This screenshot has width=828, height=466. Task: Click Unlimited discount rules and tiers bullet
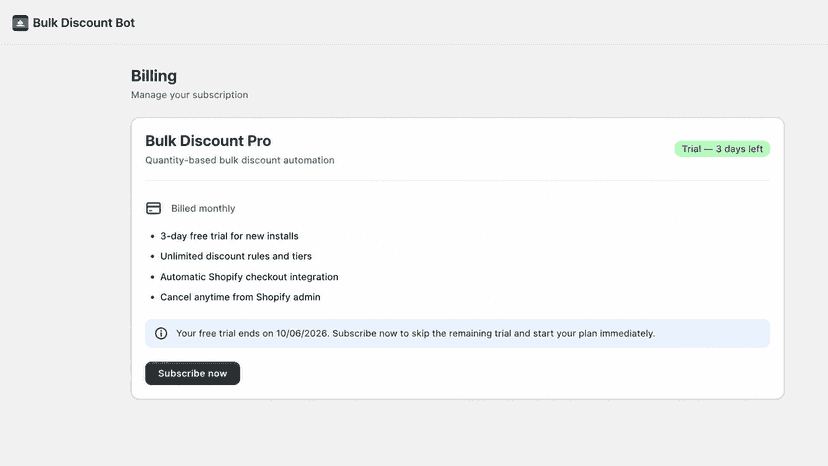[x=236, y=256]
